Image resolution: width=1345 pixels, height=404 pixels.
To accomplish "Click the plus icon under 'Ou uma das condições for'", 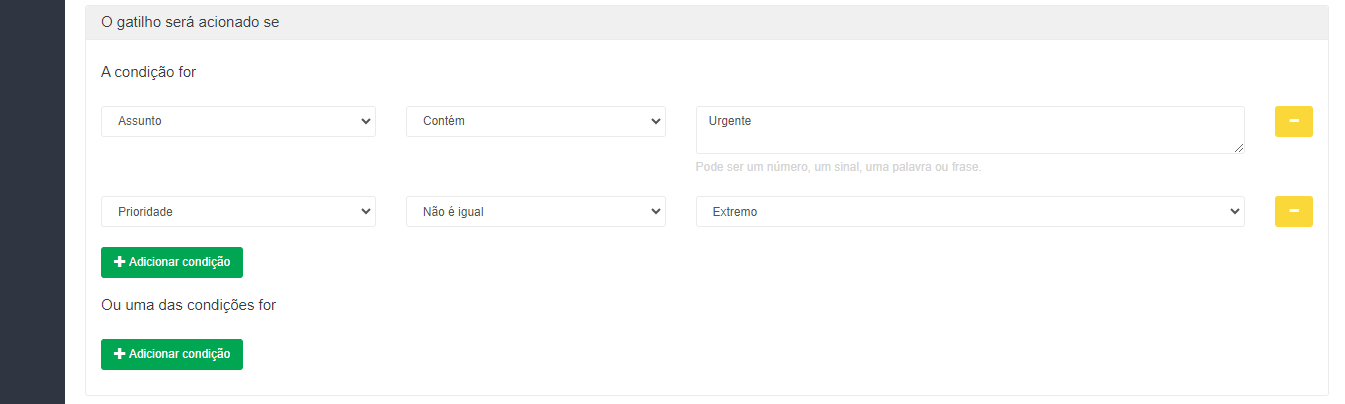I will pyautogui.click(x=120, y=354).
